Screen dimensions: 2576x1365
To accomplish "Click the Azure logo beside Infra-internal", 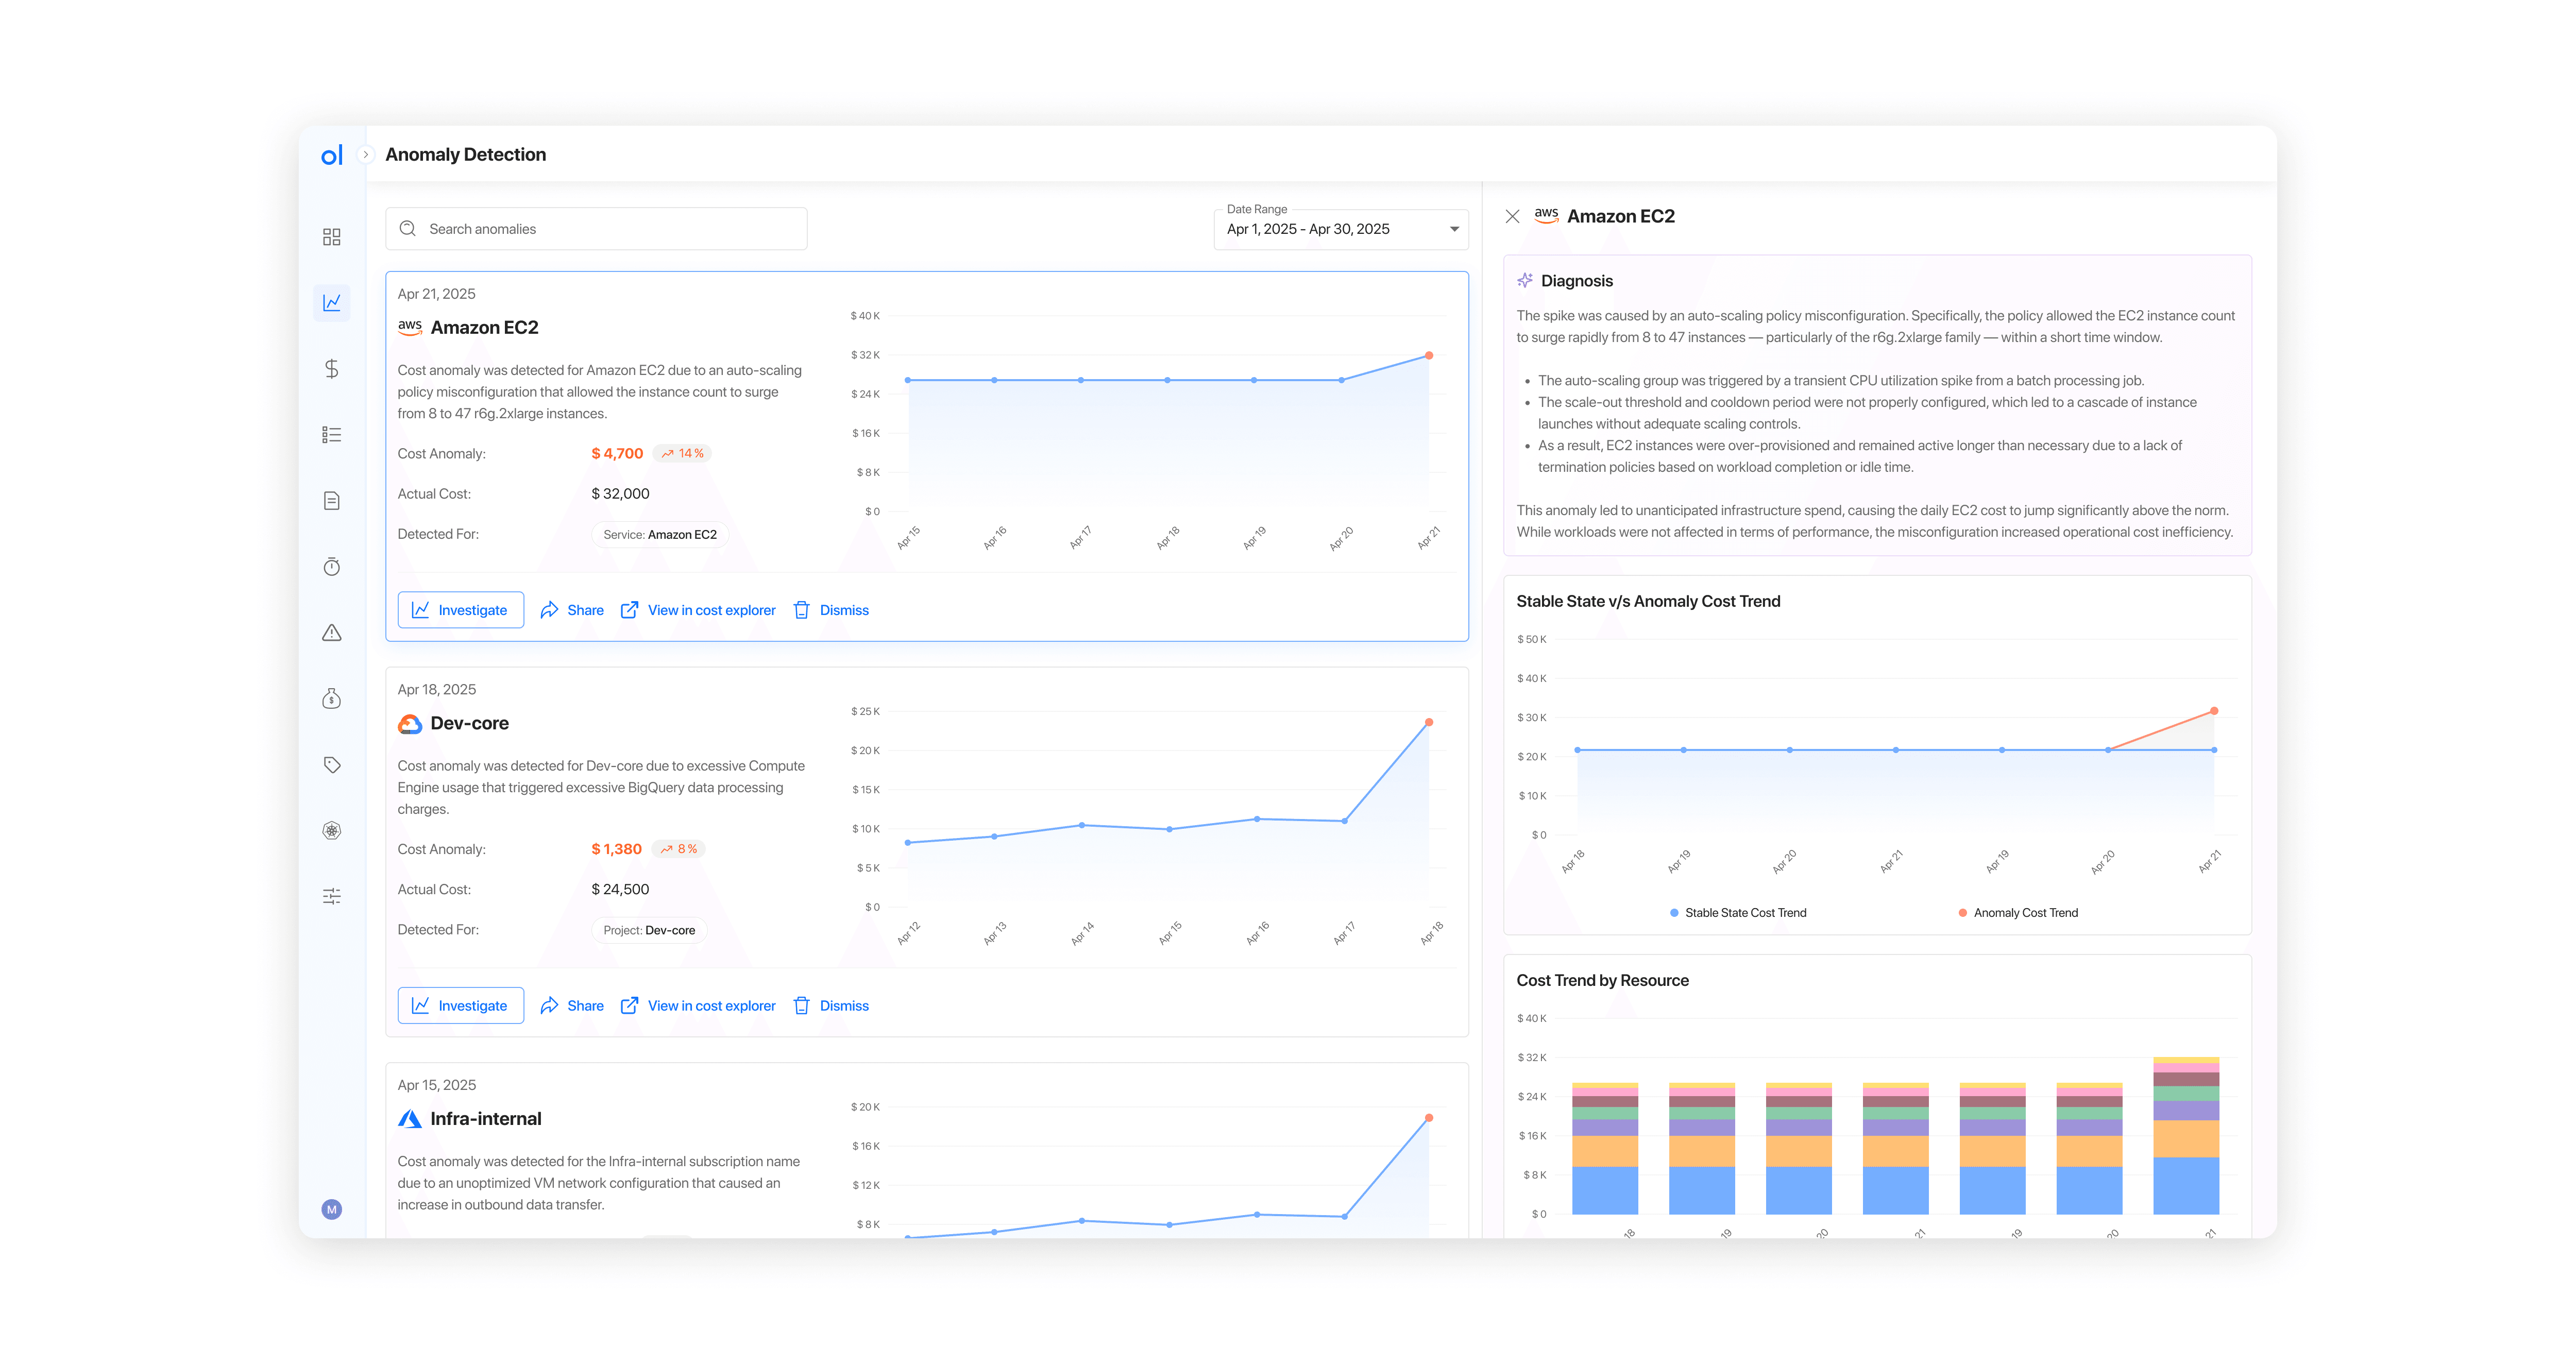I will click(410, 1119).
